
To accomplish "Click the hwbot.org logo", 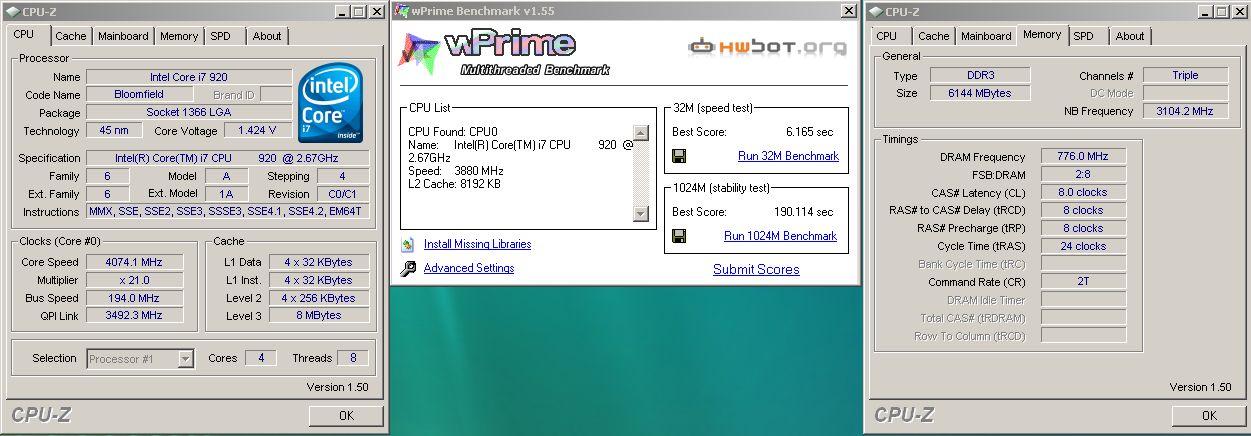I will point(766,46).
